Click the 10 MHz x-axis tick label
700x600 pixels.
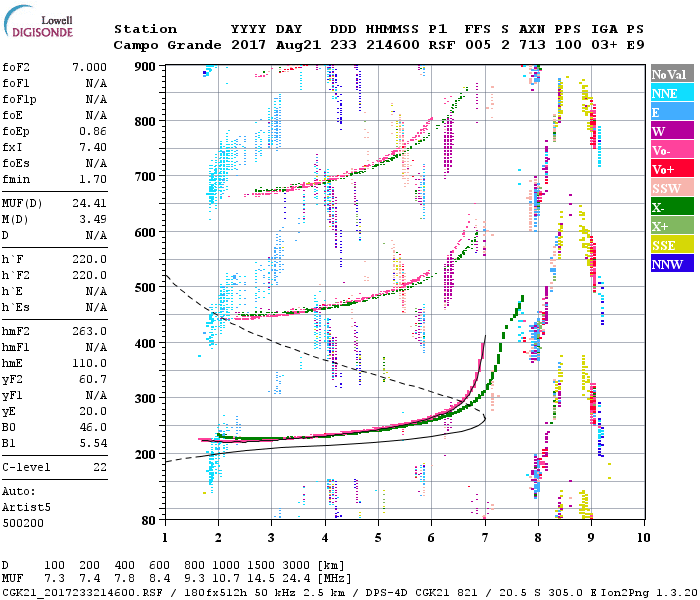tap(641, 537)
